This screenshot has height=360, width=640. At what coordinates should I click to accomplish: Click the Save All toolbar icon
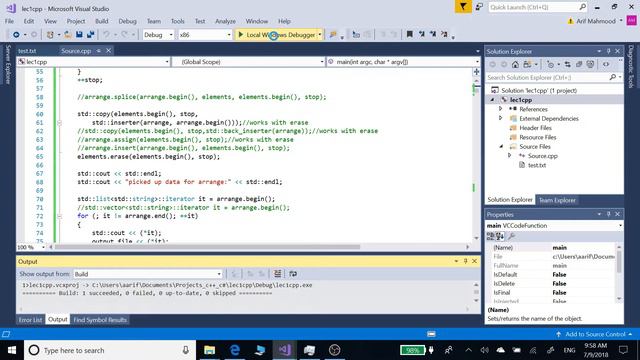click(90, 35)
